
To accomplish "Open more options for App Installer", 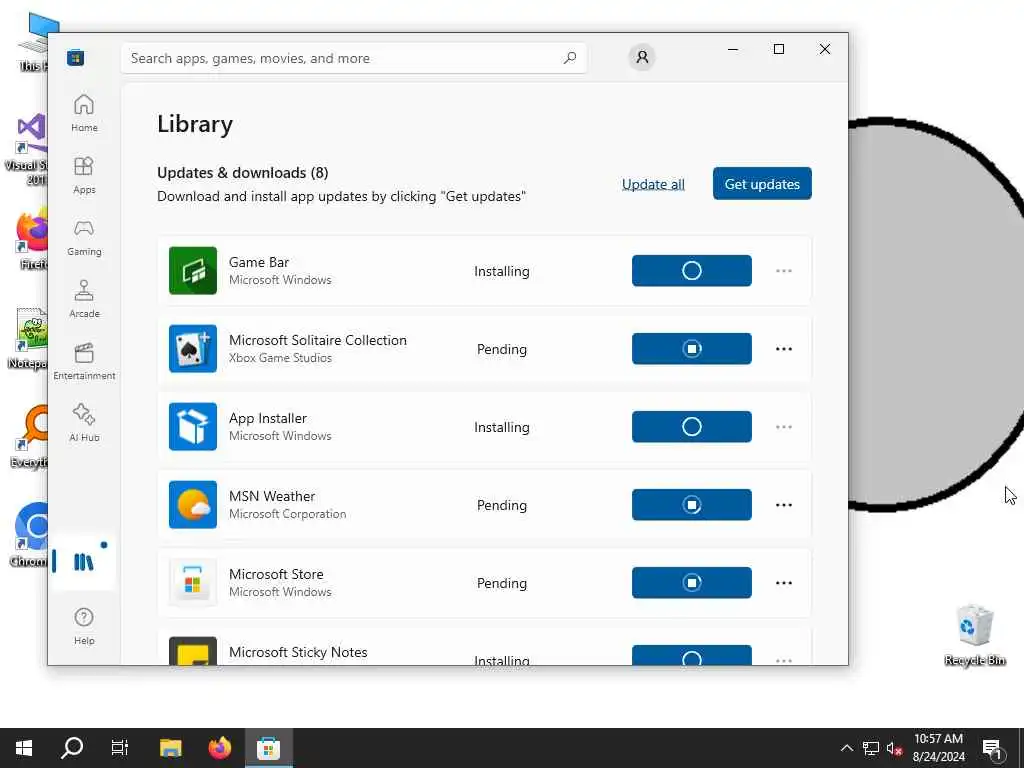I will tap(784, 426).
